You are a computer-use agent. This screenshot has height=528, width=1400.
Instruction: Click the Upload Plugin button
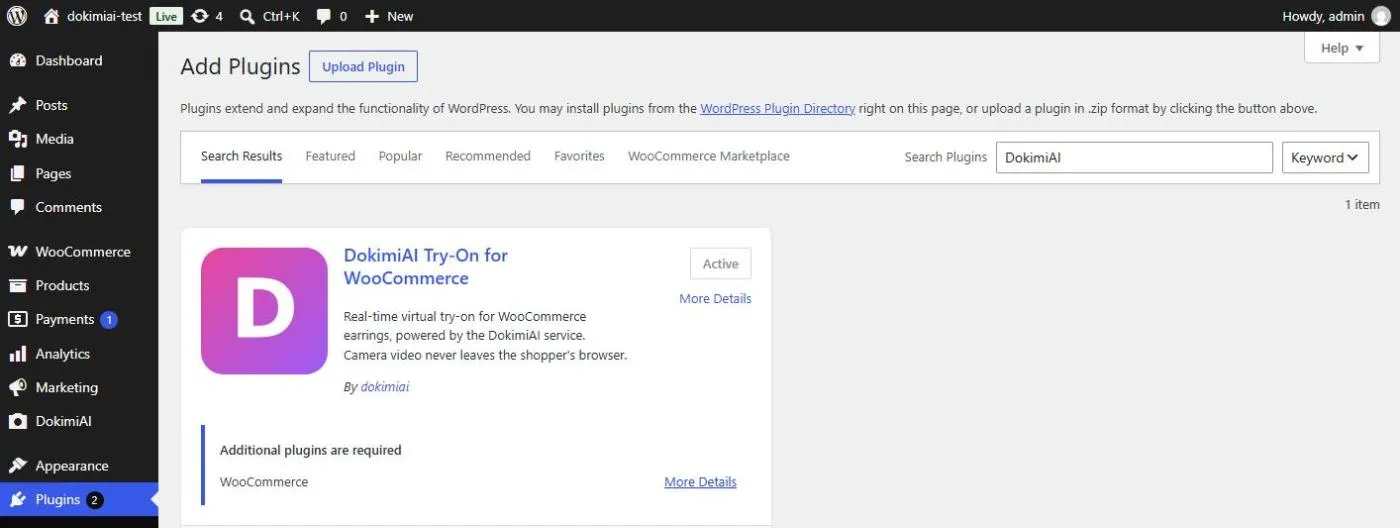[363, 67]
